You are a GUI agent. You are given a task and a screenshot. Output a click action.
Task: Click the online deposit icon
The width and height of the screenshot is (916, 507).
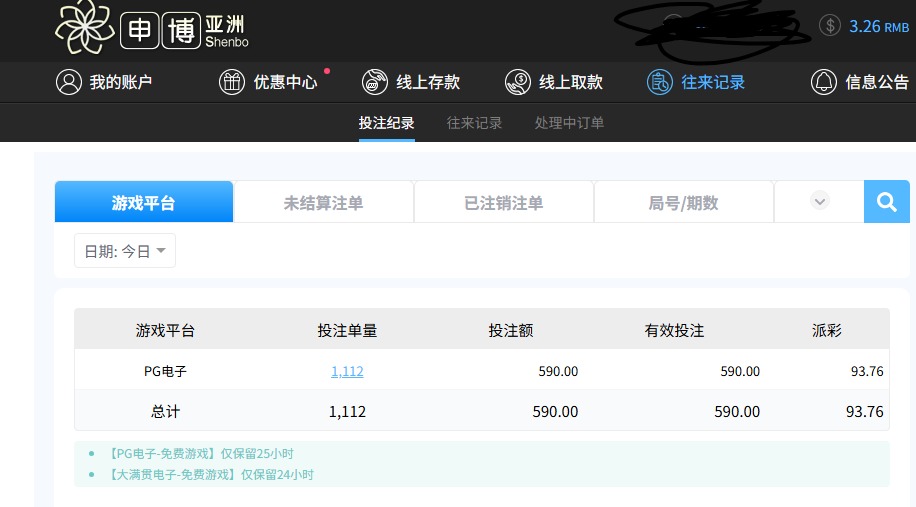click(375, 82)
